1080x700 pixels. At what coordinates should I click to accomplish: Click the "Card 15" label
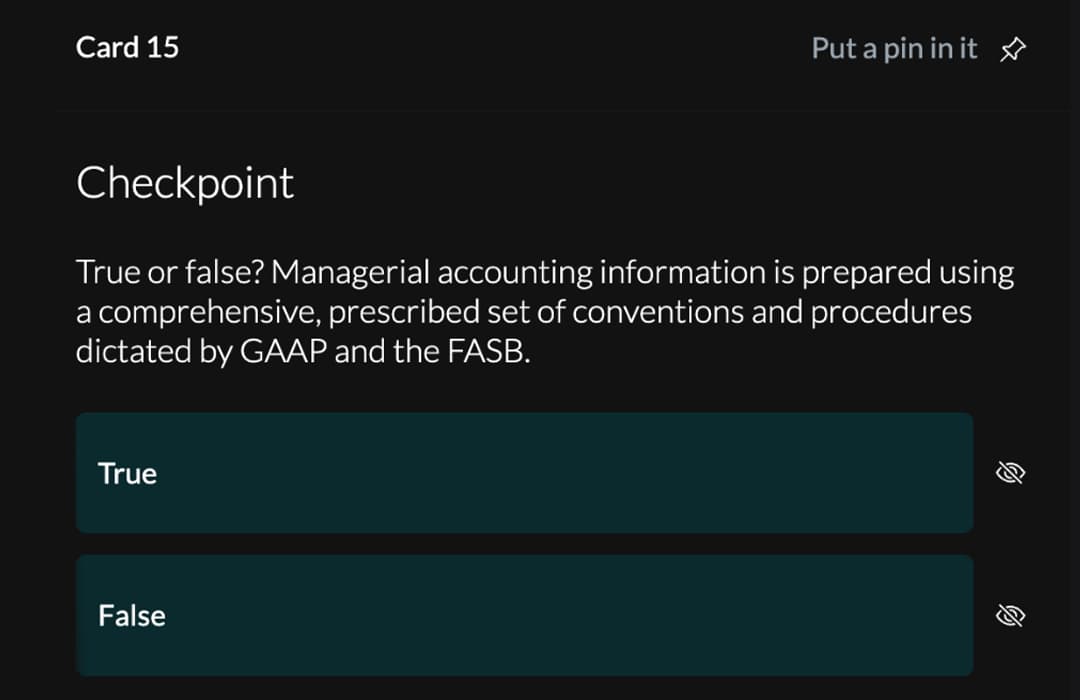(x=127, y=47)
